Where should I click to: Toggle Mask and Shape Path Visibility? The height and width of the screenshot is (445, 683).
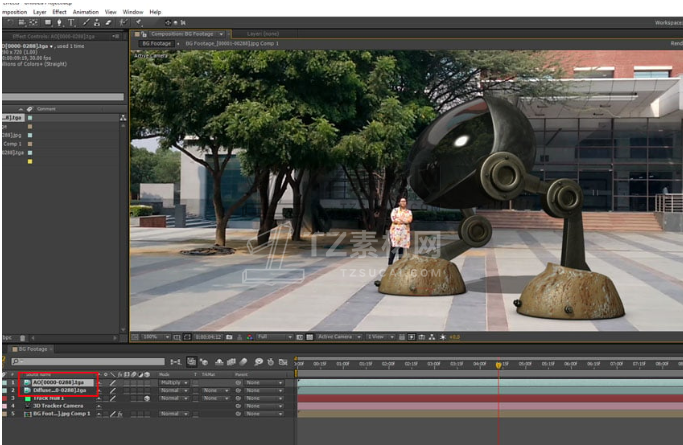tap(187, 337)
